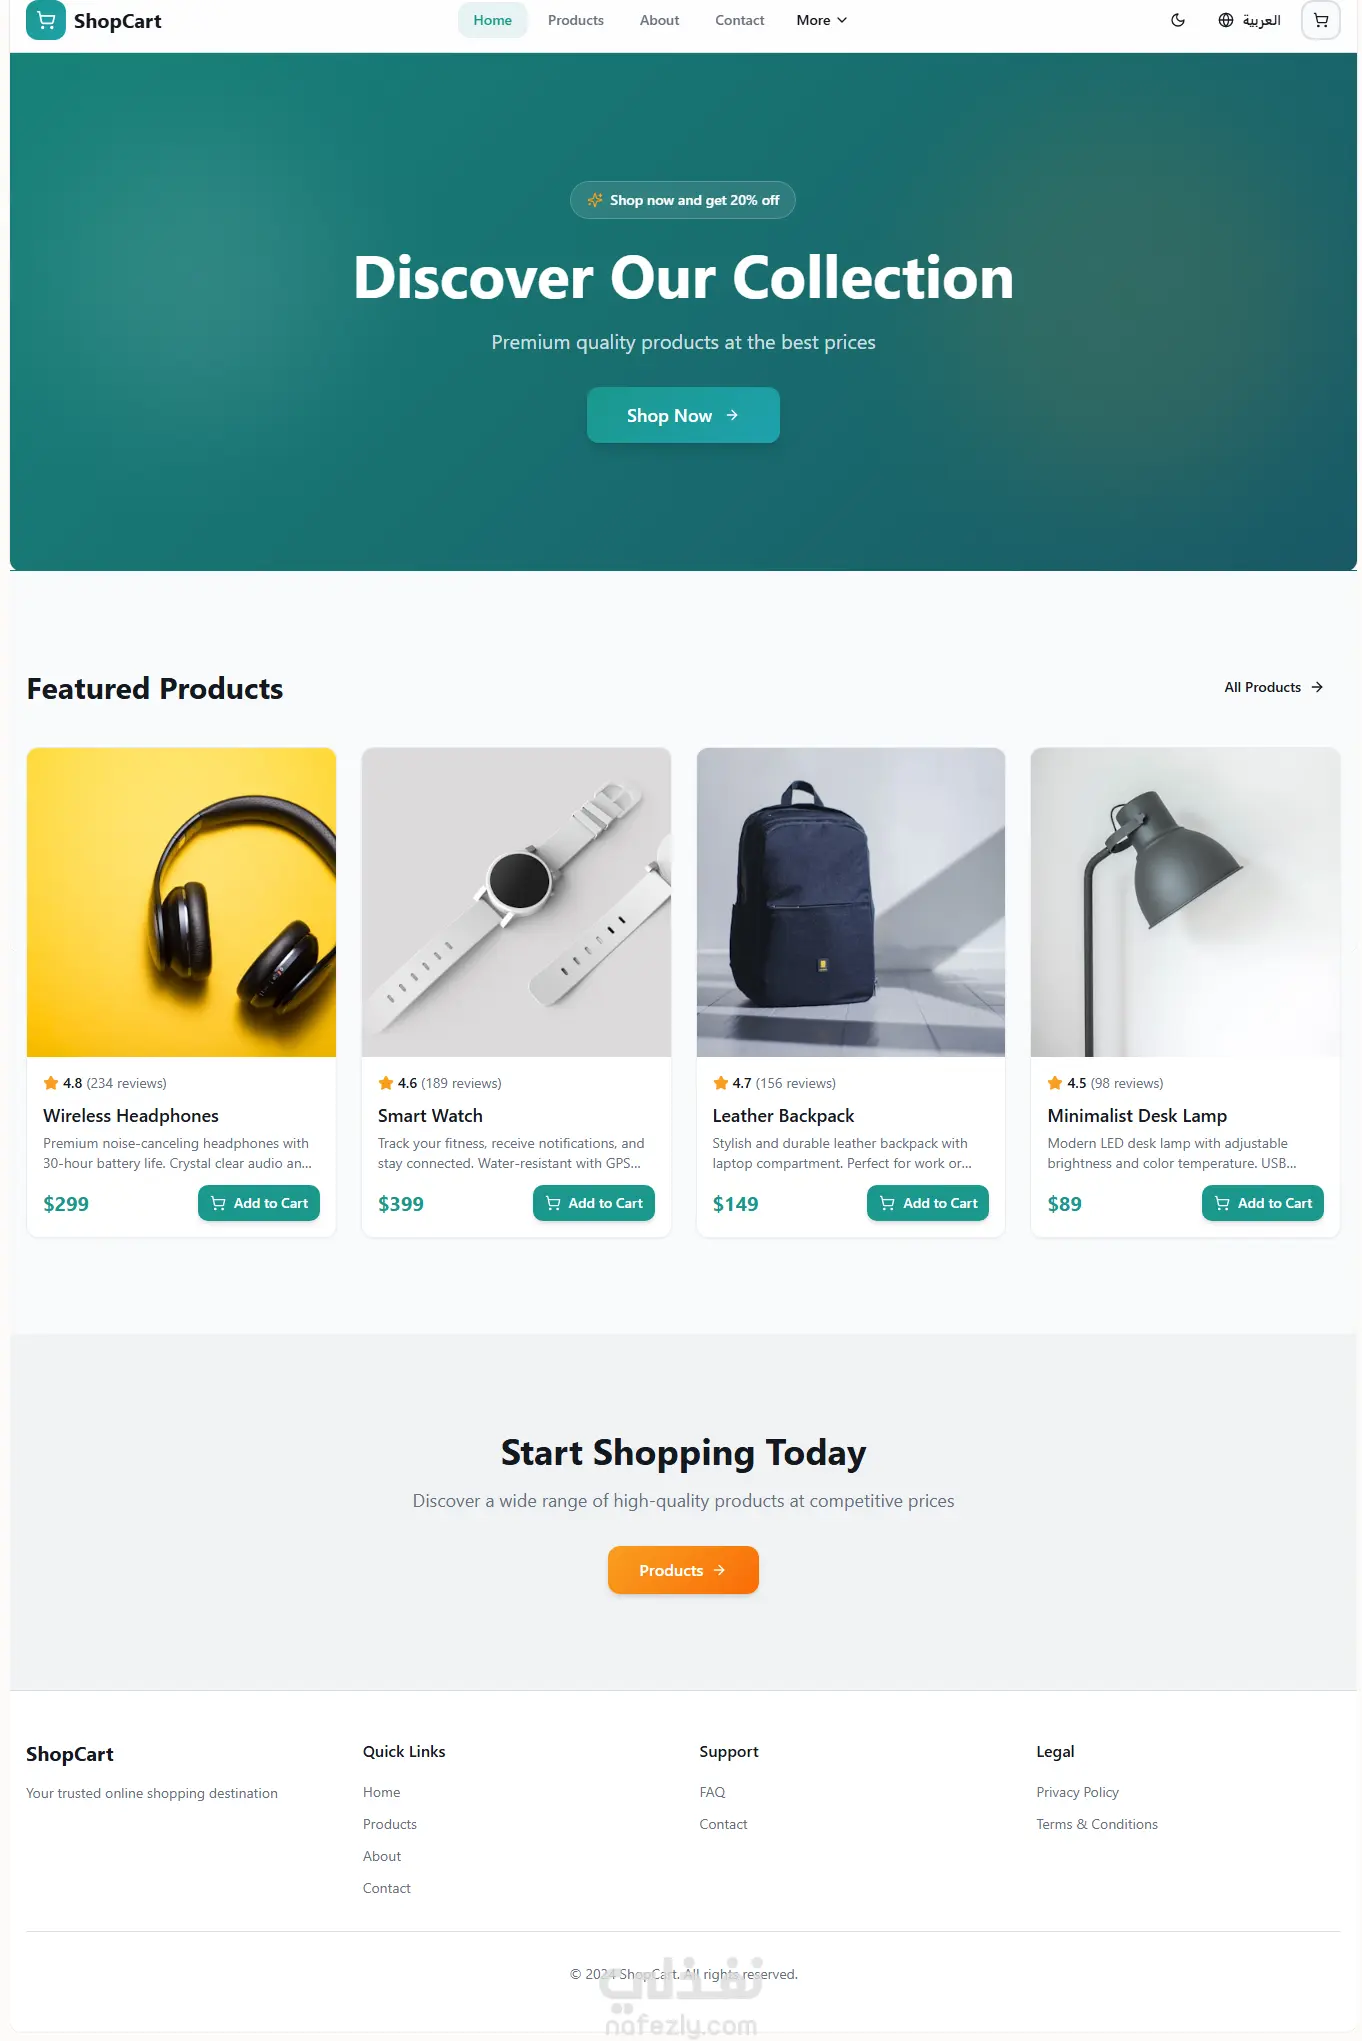This screenshot has width=1362, height=2041.
Task: Open the shopping cart icon button
Action: (1320, 20)
